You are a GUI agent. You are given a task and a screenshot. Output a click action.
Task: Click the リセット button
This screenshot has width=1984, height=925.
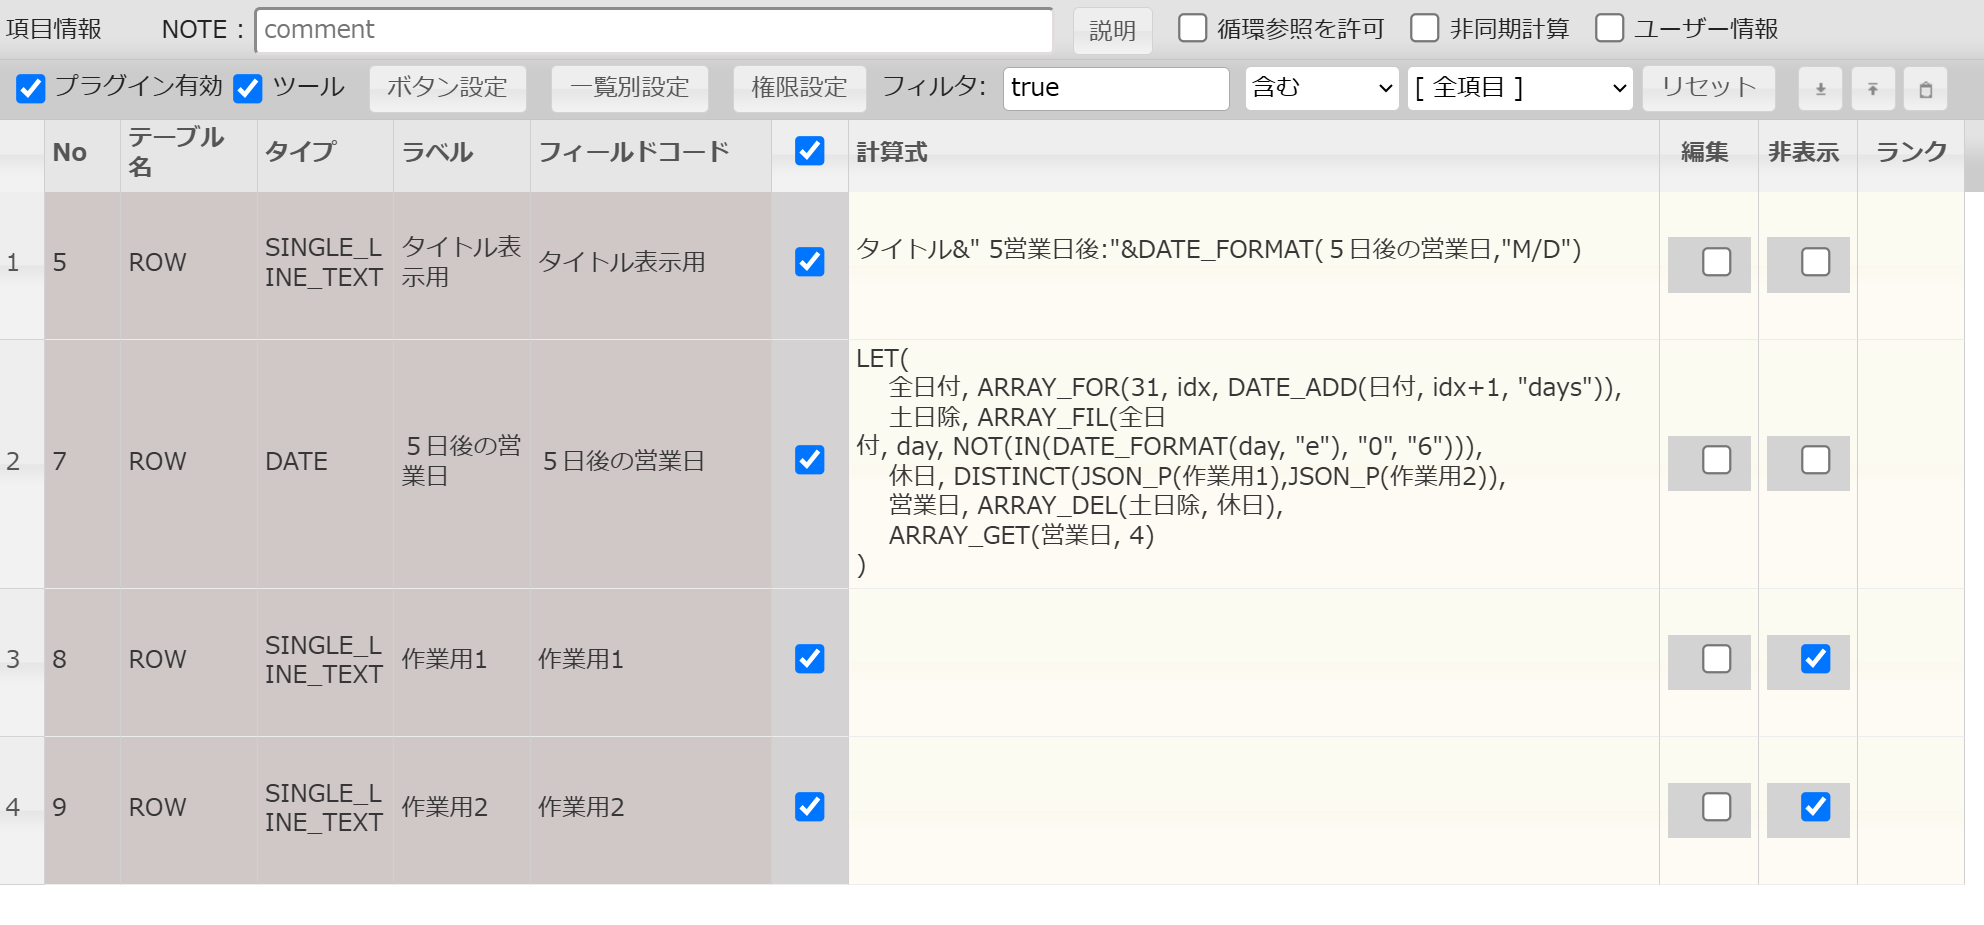1709,88
